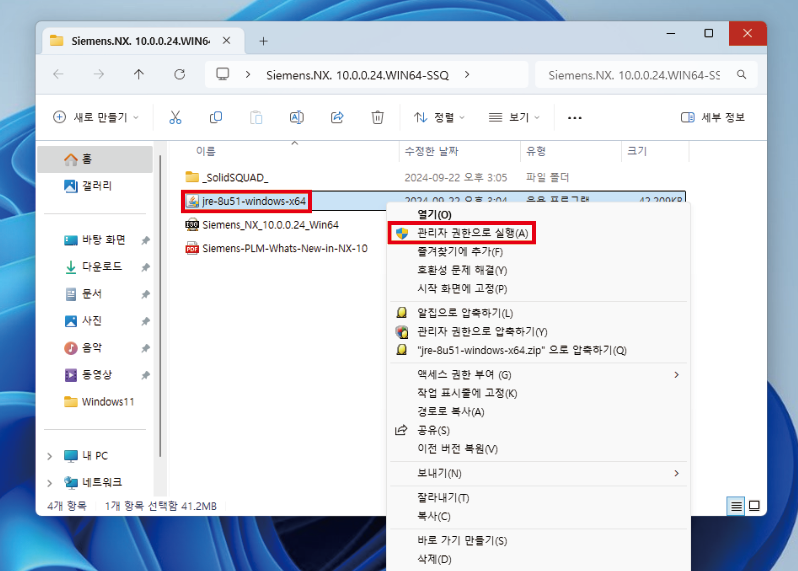Open the 정렬 sort dropdown
The image size is (798, 571).
click(439, 118)
